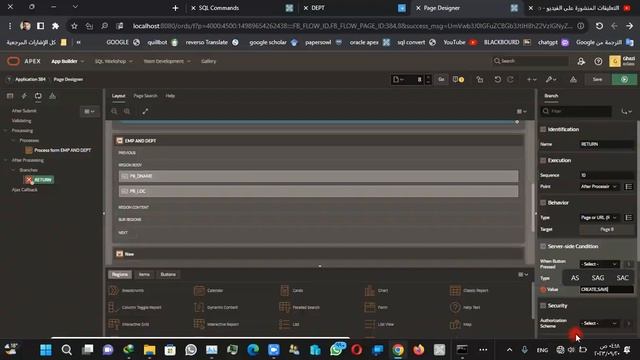Open the Create plus menu
Screen dimensions: 640x360
(x=531, y=80)
